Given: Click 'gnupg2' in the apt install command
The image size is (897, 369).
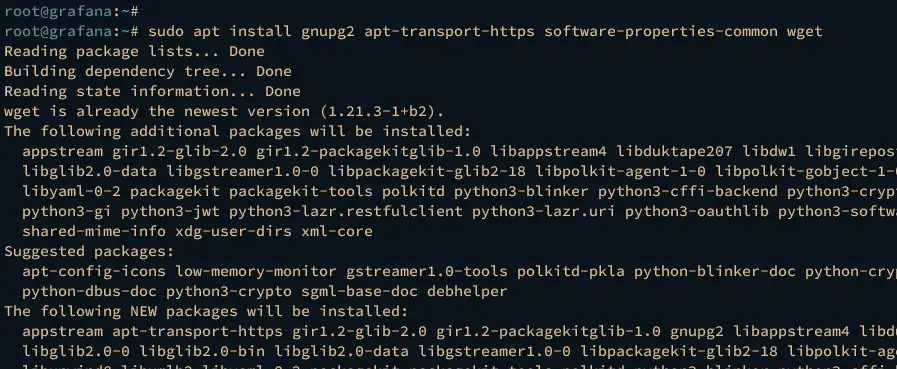Looking at the screenshot, I should pyautogui.click(x=328, y=31).
